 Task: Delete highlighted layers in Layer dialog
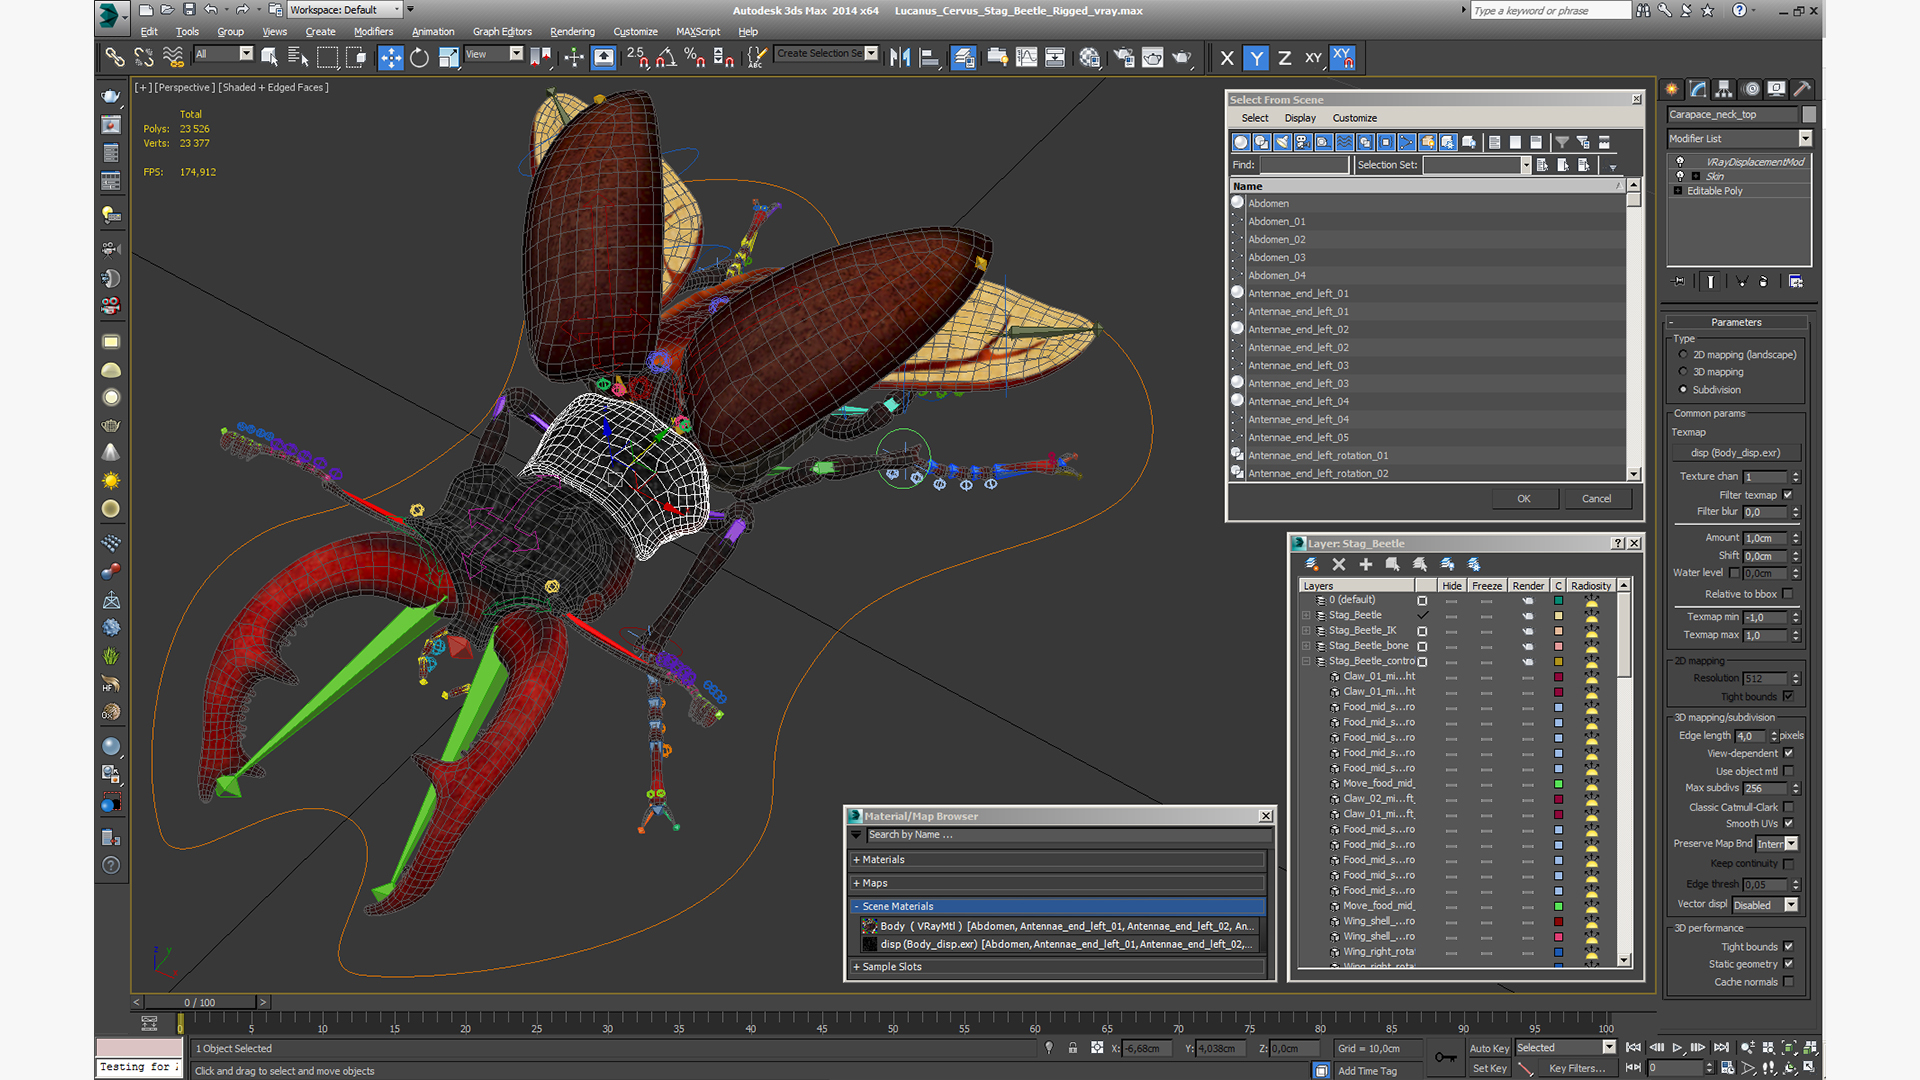click(x=1339, y=564)
